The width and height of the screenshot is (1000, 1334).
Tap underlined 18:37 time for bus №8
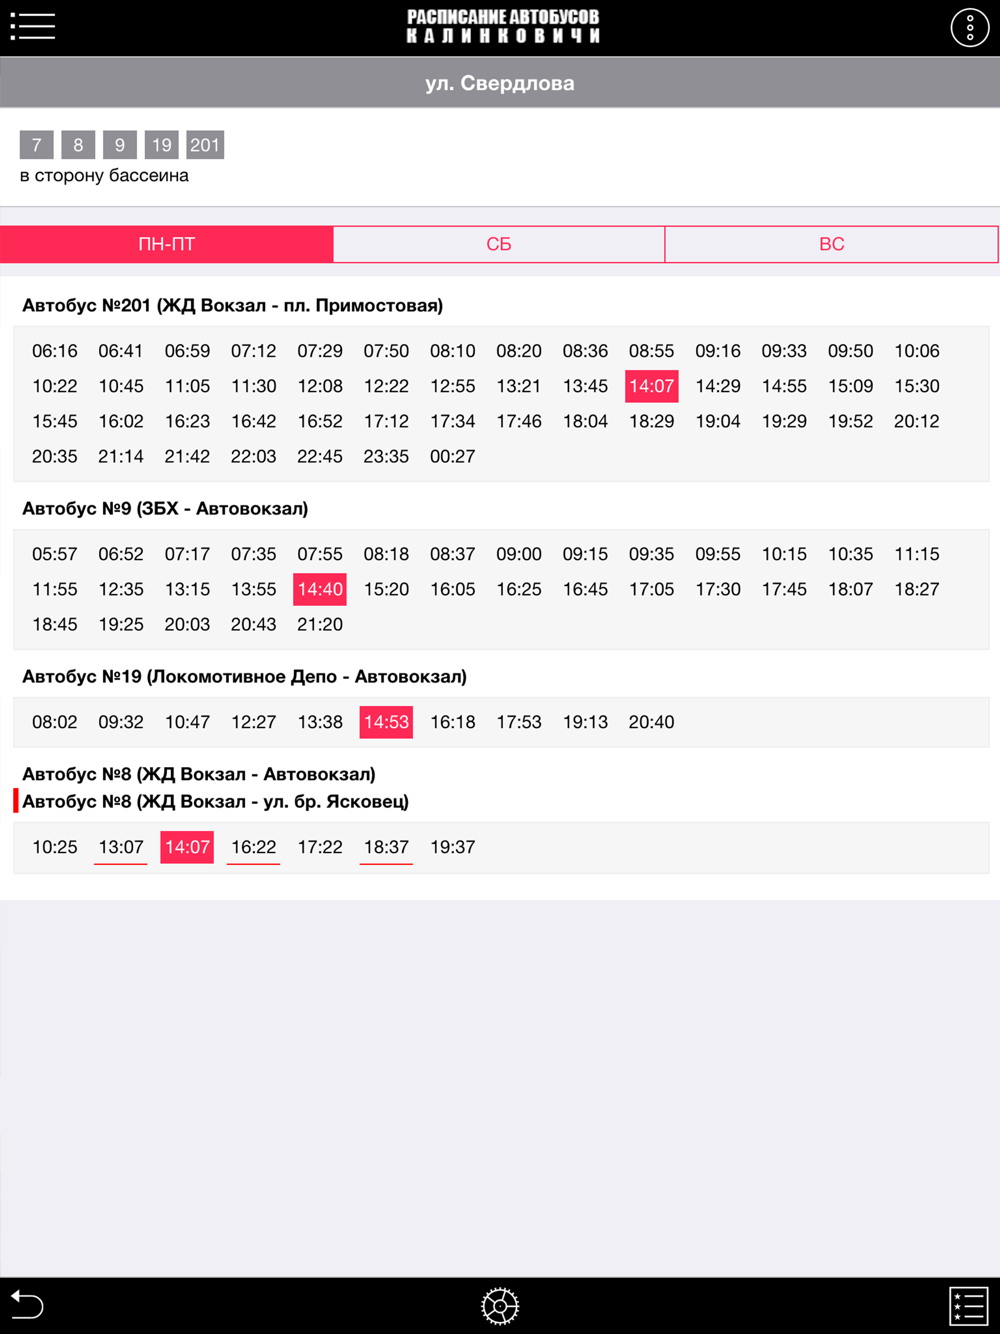386,847
